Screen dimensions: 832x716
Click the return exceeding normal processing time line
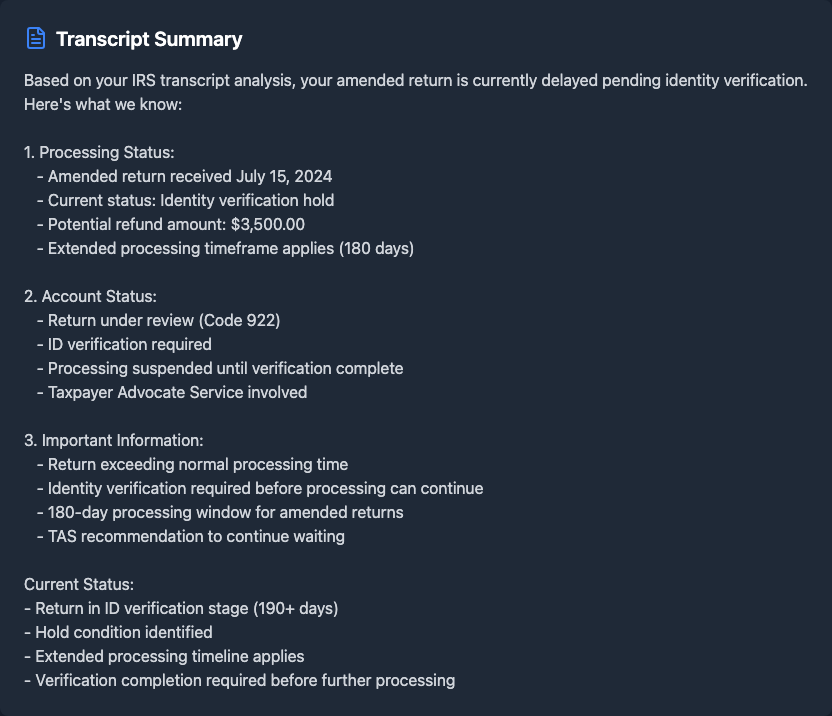coord(198,464)
